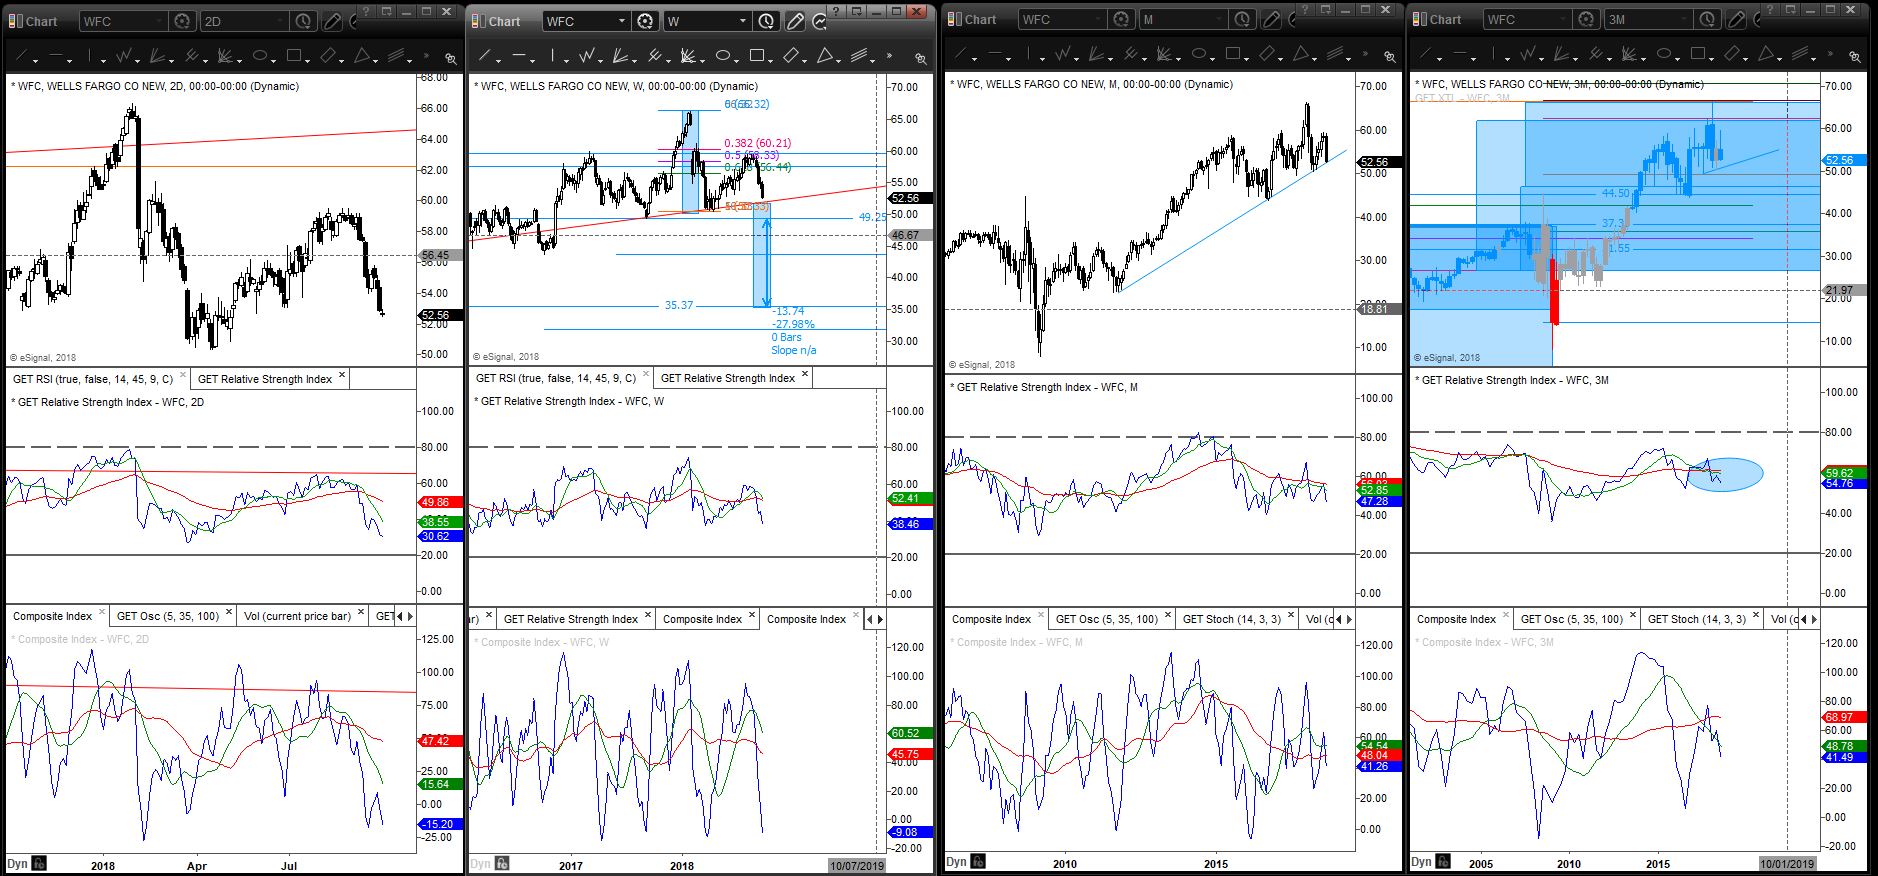Toggle Dyn lock button in monthly chart
This screenshot has height=876, width=1878.
click(978, 861)
